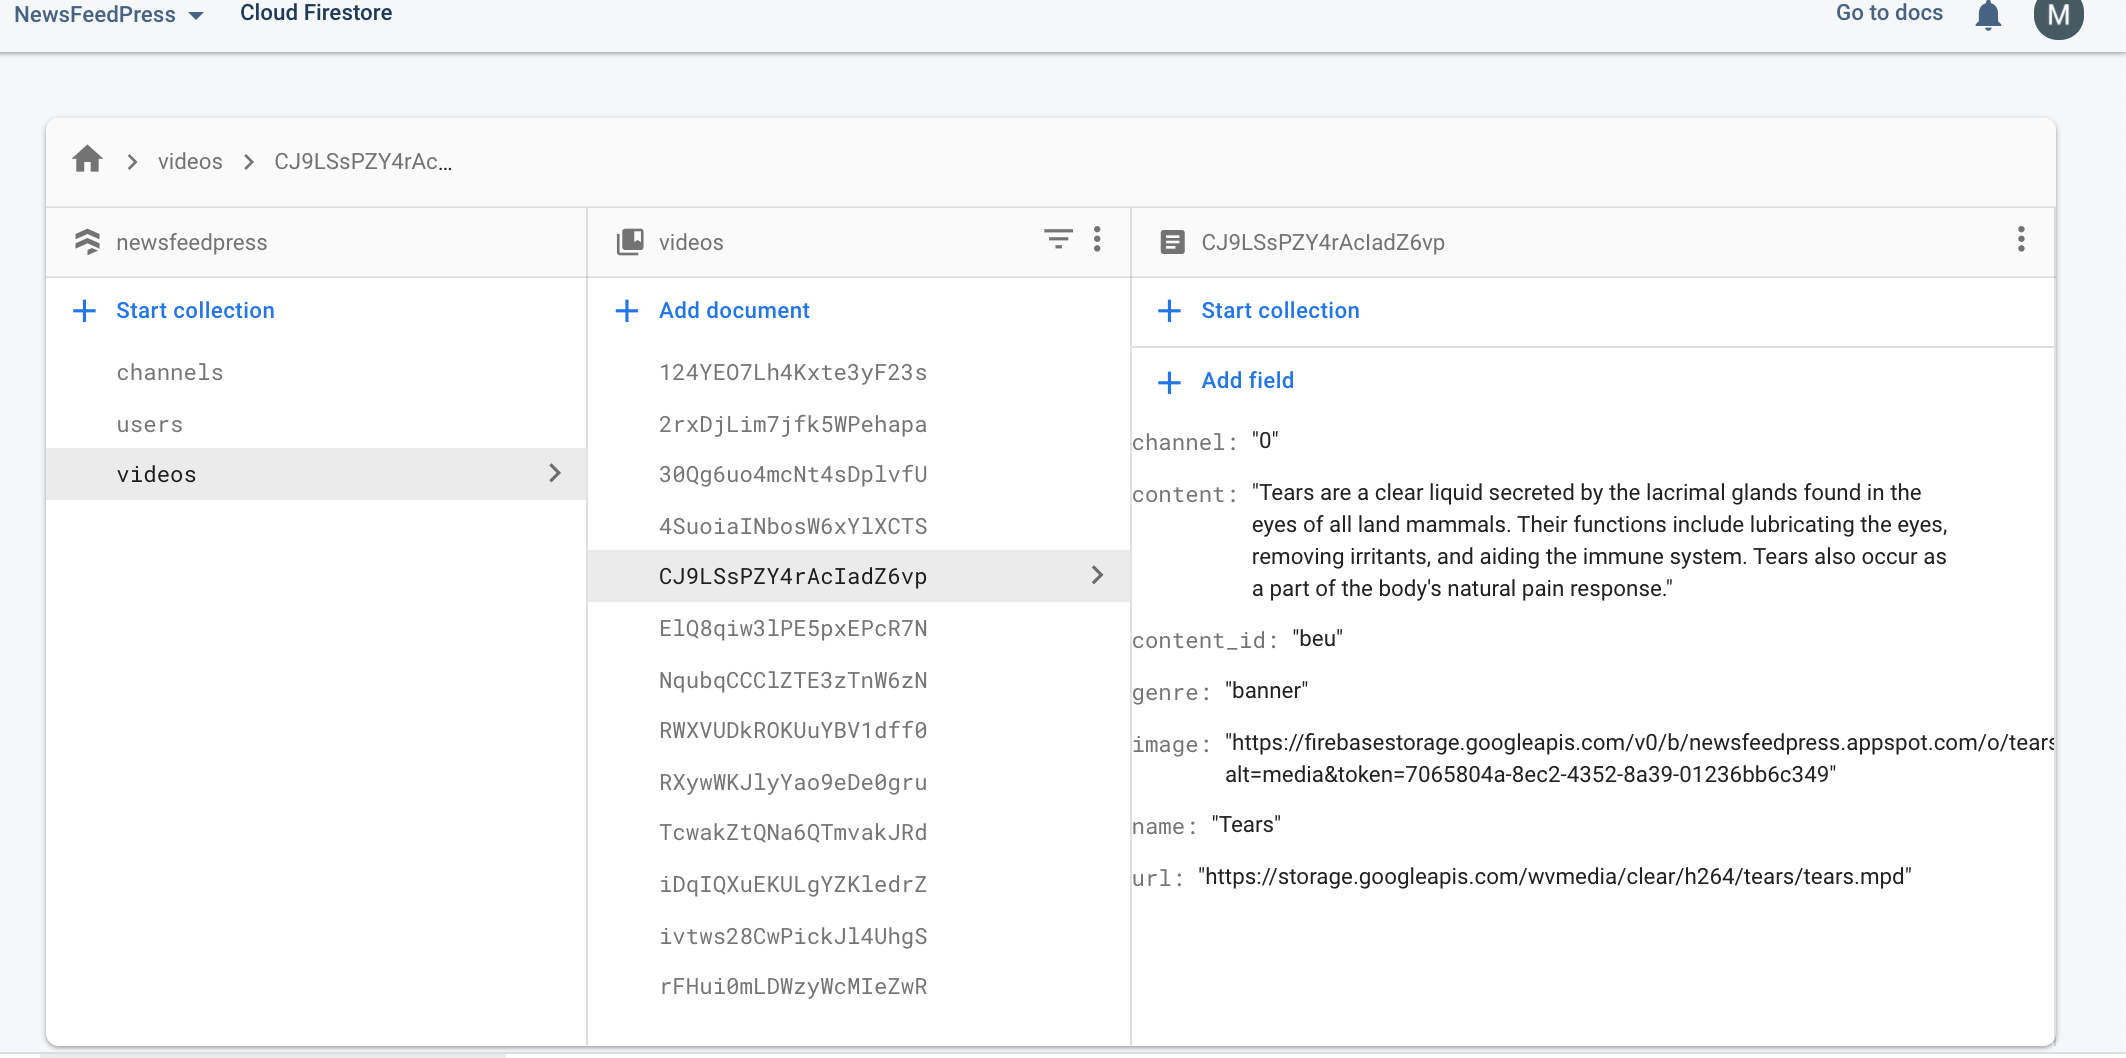Add field to the document
2126x1058 pixels.
pyautogui.click(x=1247, y=380)
